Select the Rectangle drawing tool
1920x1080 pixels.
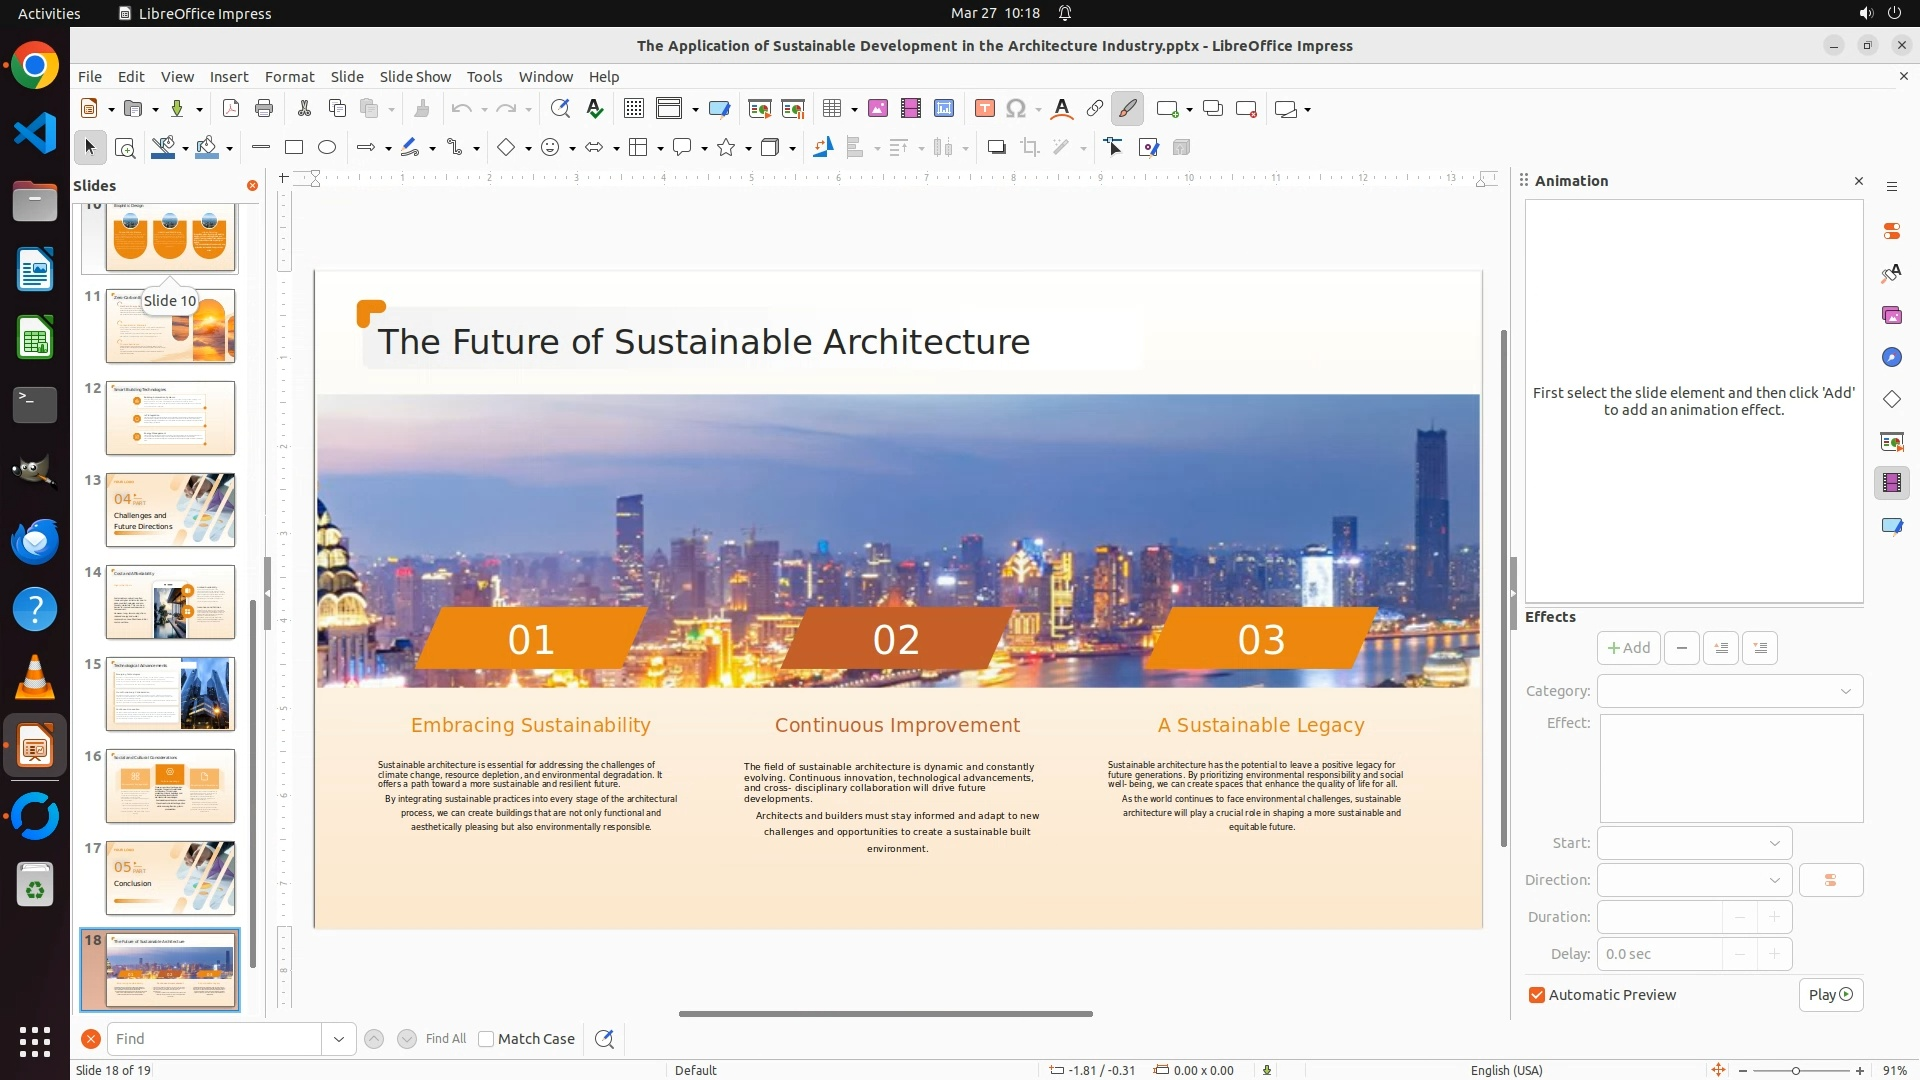pos(294,148)
